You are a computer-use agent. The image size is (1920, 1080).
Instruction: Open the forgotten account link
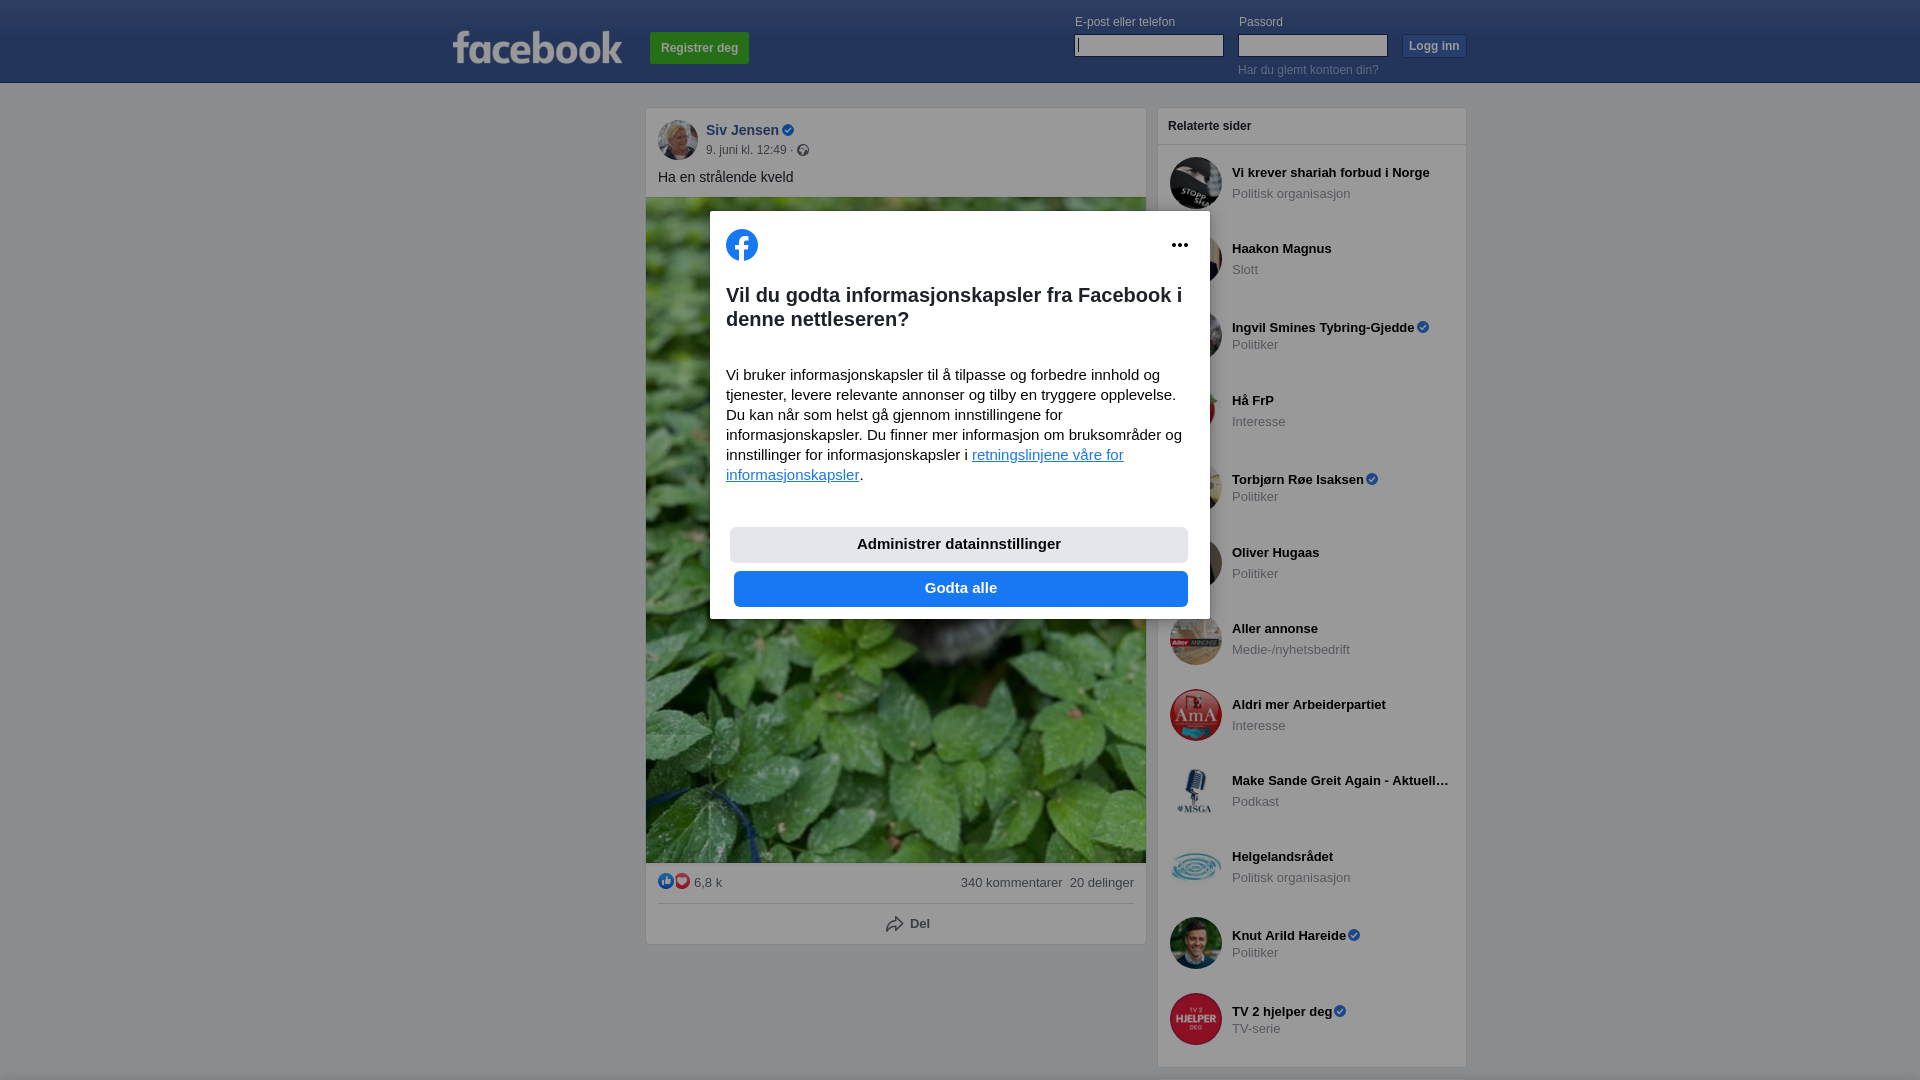(x=1308, y=70)
